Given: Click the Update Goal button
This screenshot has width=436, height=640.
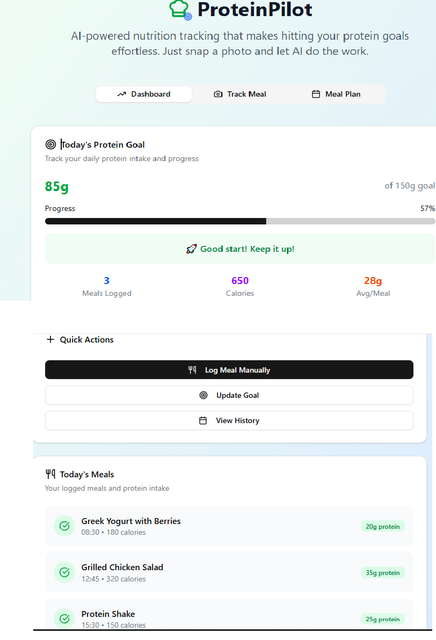Looking at the screenshot, I should 229,395.
